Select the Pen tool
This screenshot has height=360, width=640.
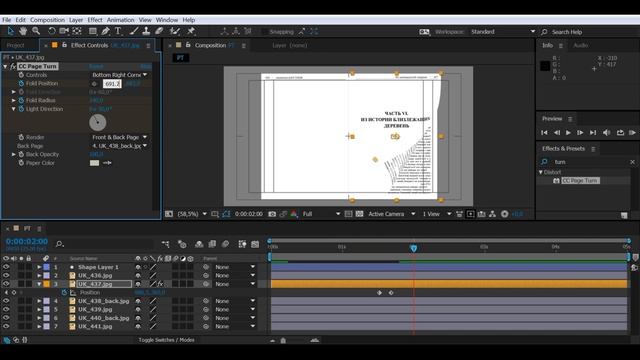point(105,31)
